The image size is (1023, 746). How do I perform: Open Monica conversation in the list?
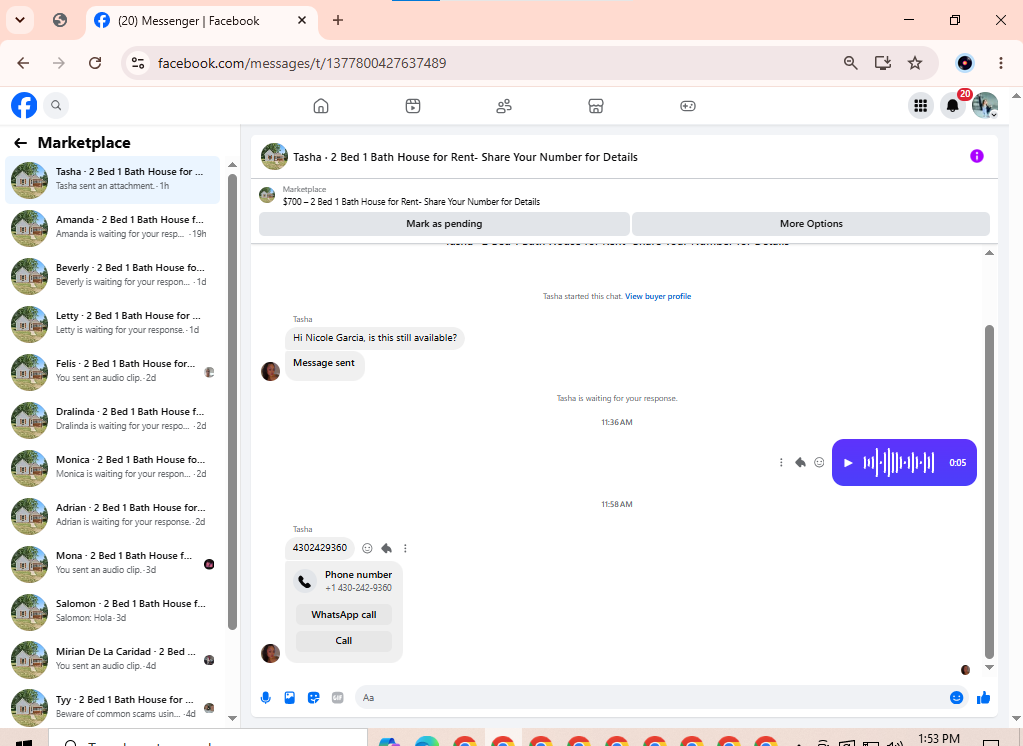tap(112, 467)
